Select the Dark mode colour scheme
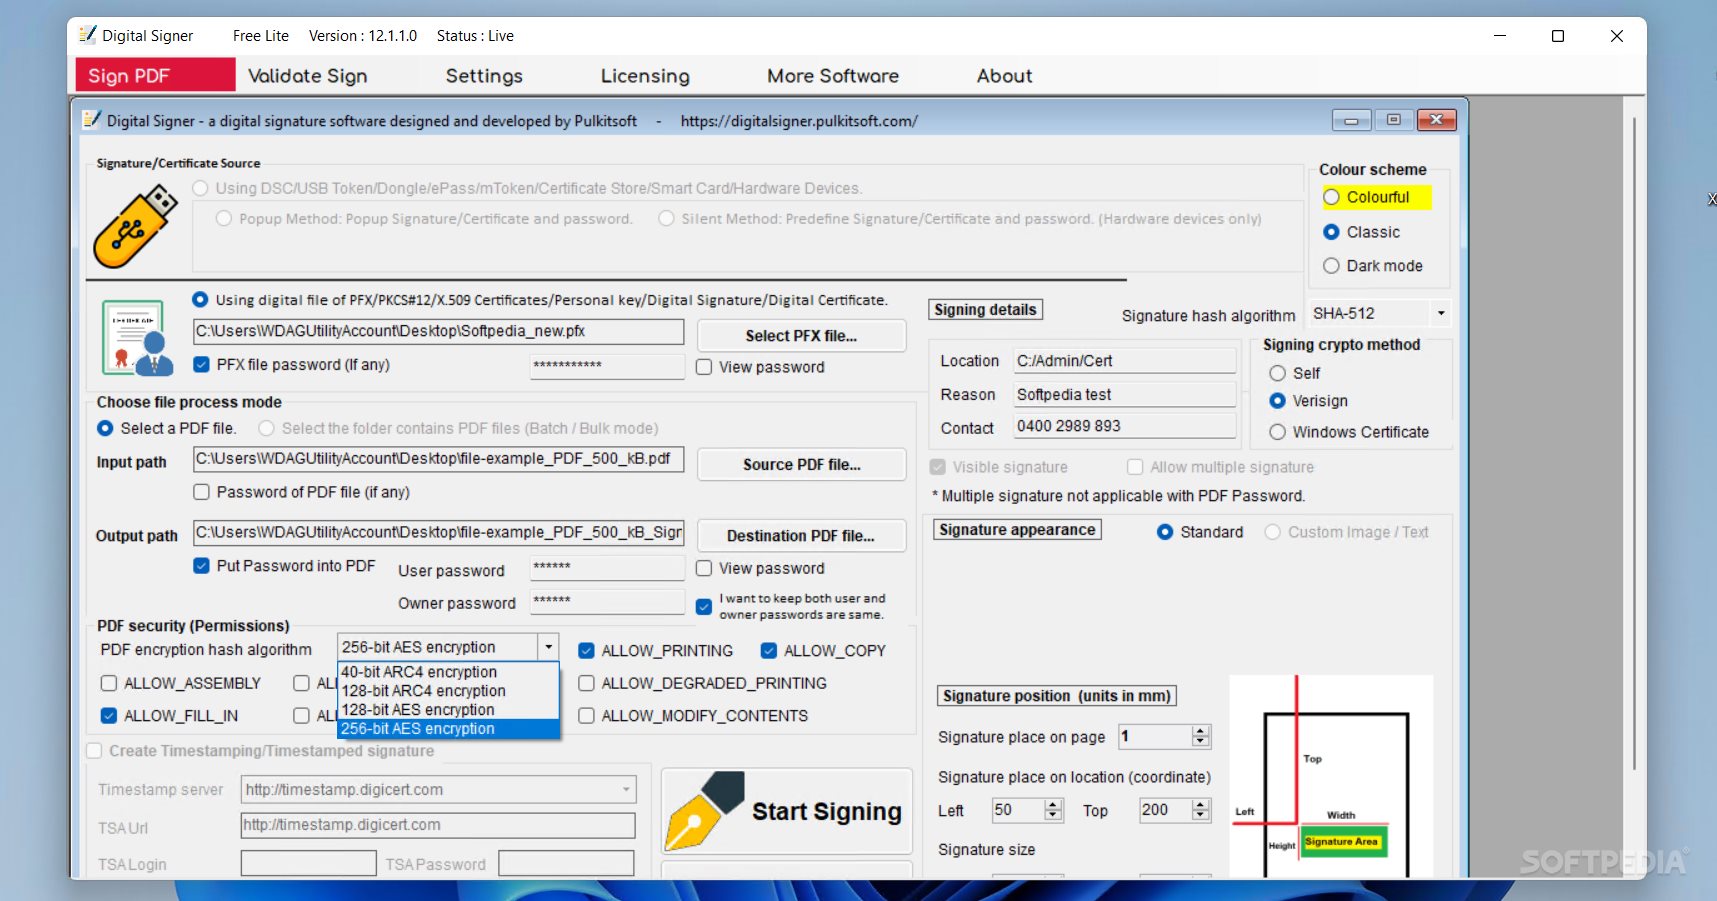1717x901 pixels. [1331, 266]
